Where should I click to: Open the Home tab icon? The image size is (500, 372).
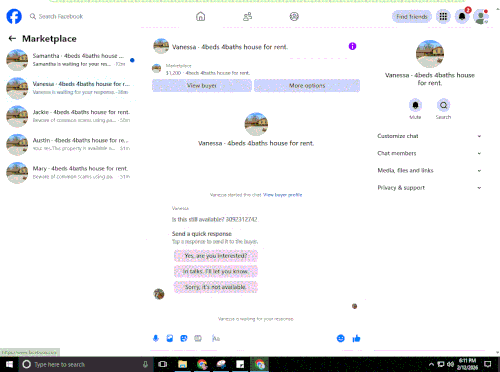(200, 16)
